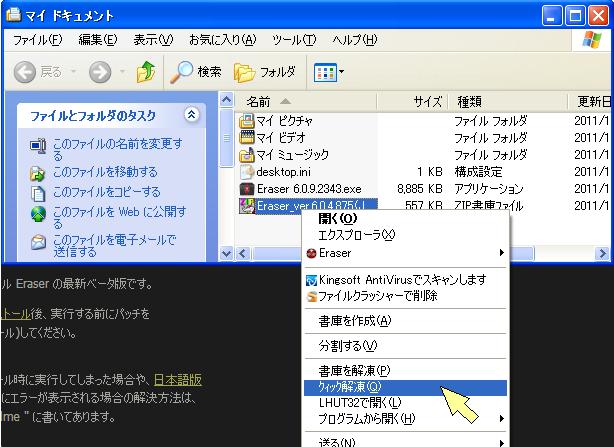Select the マイ ミュージック folder icon
The image size is (614, 447).
[247, 155]
